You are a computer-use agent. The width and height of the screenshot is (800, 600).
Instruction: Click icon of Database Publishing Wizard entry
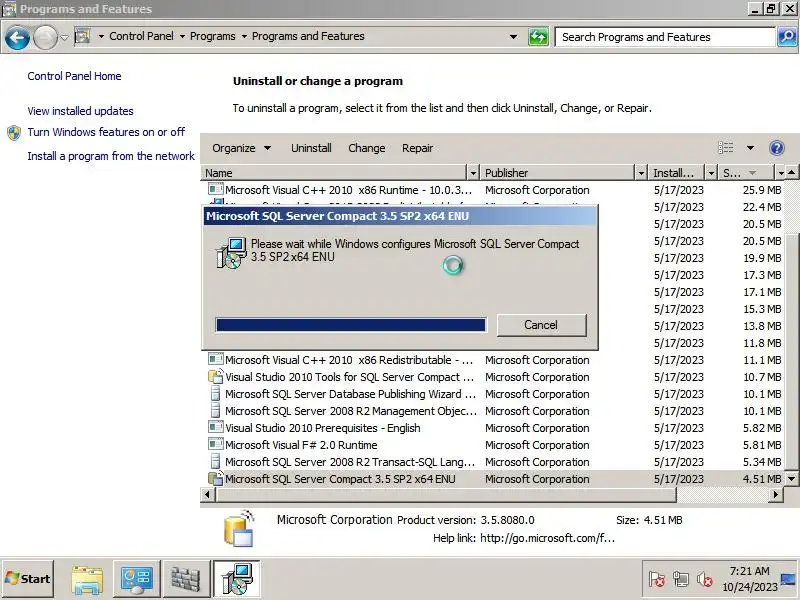(x=216, y=393)
